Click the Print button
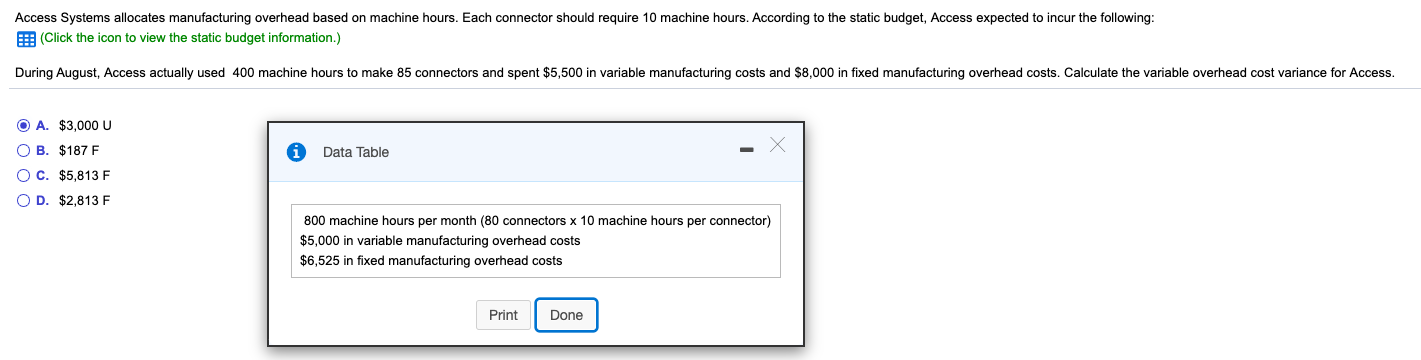Image resolution: width=1421 pixels, height=360 pixels. point(503,315)
